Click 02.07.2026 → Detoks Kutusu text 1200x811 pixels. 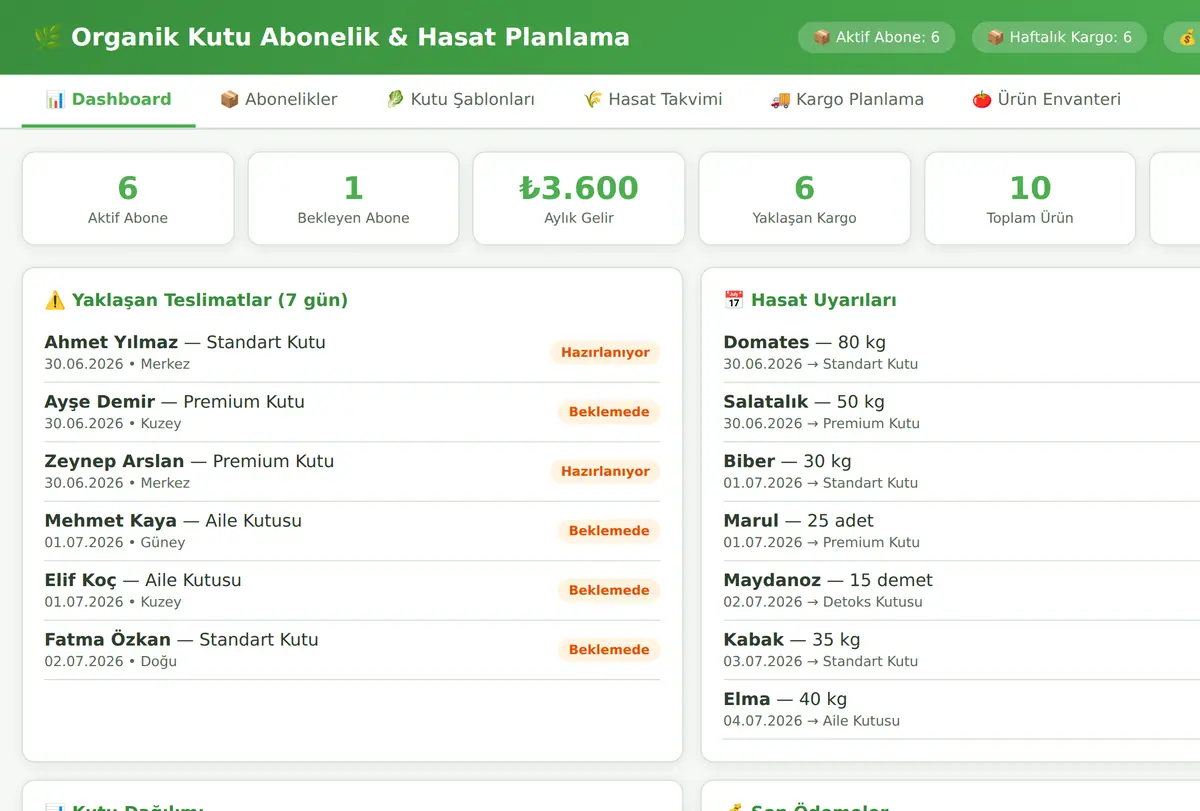(823, 601)
